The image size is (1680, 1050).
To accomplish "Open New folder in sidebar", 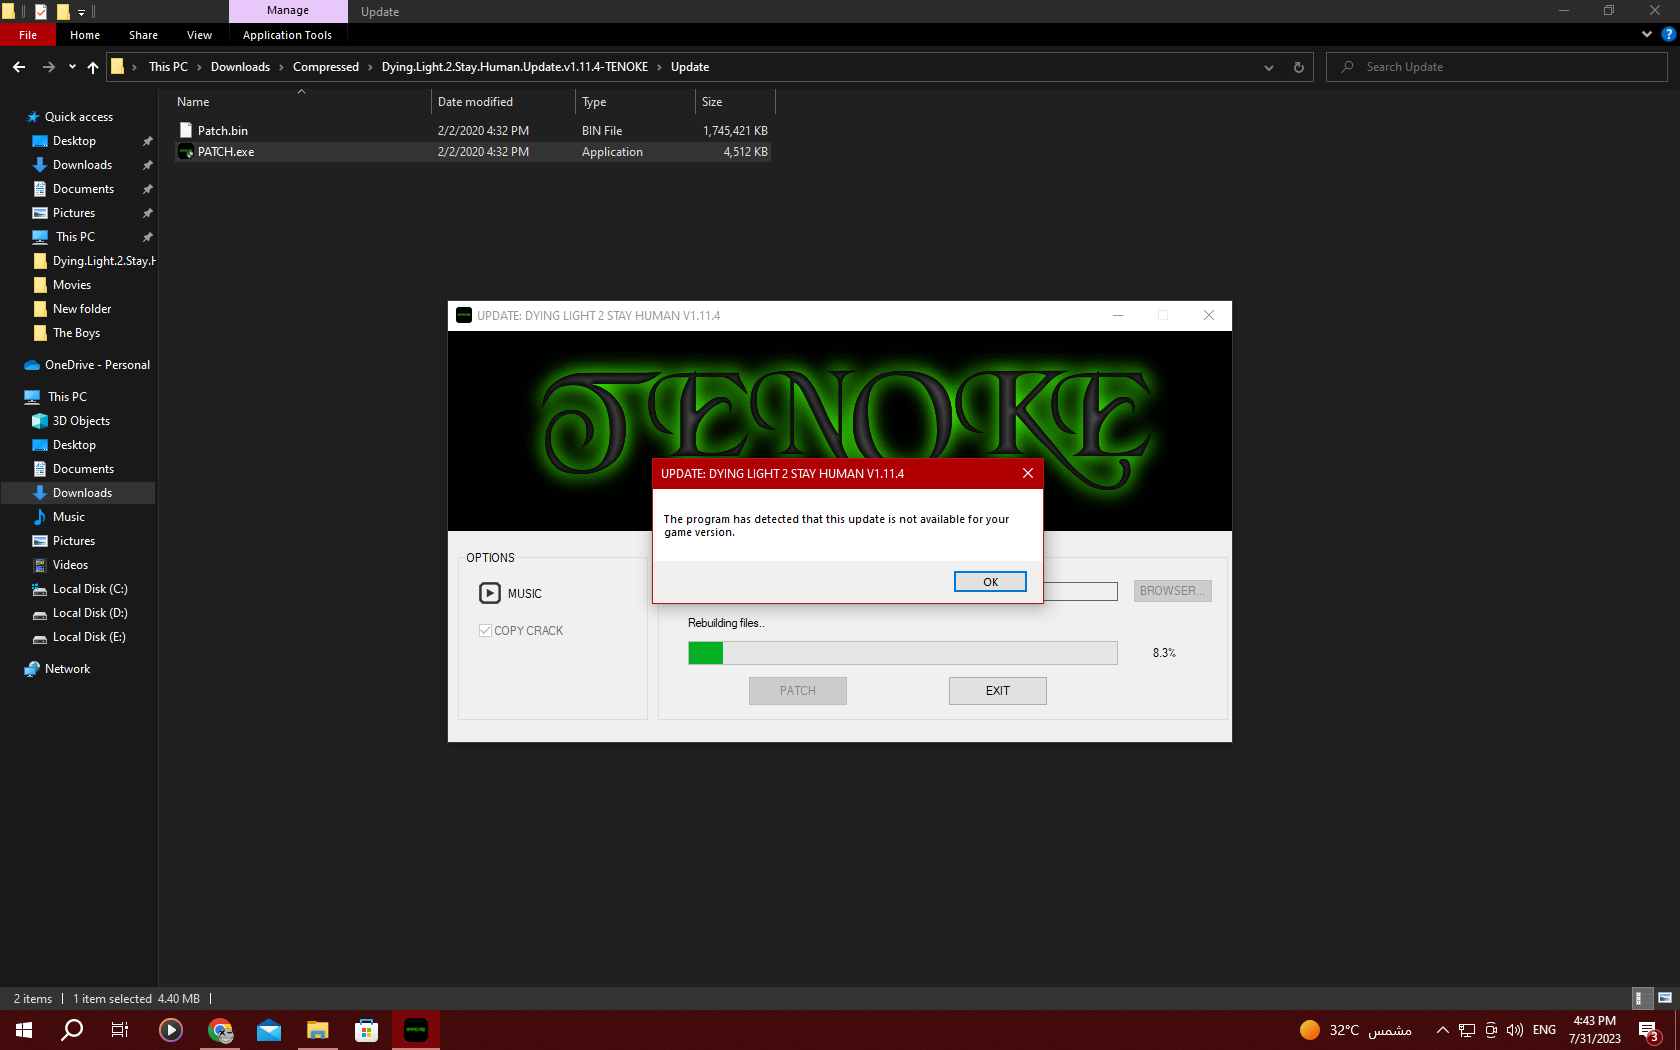I will pyautogui.click(x=82, y=309).
